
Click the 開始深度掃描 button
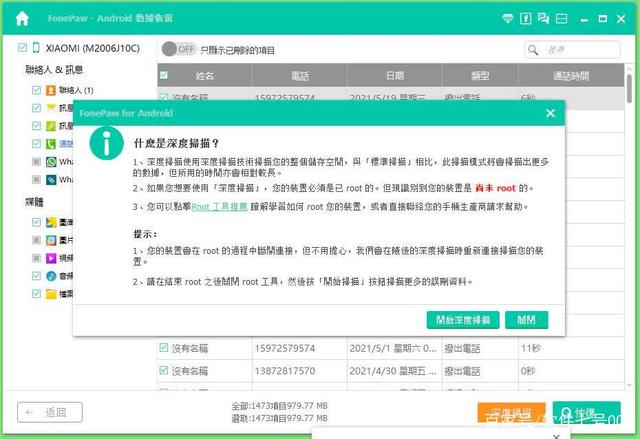(463, 320)
